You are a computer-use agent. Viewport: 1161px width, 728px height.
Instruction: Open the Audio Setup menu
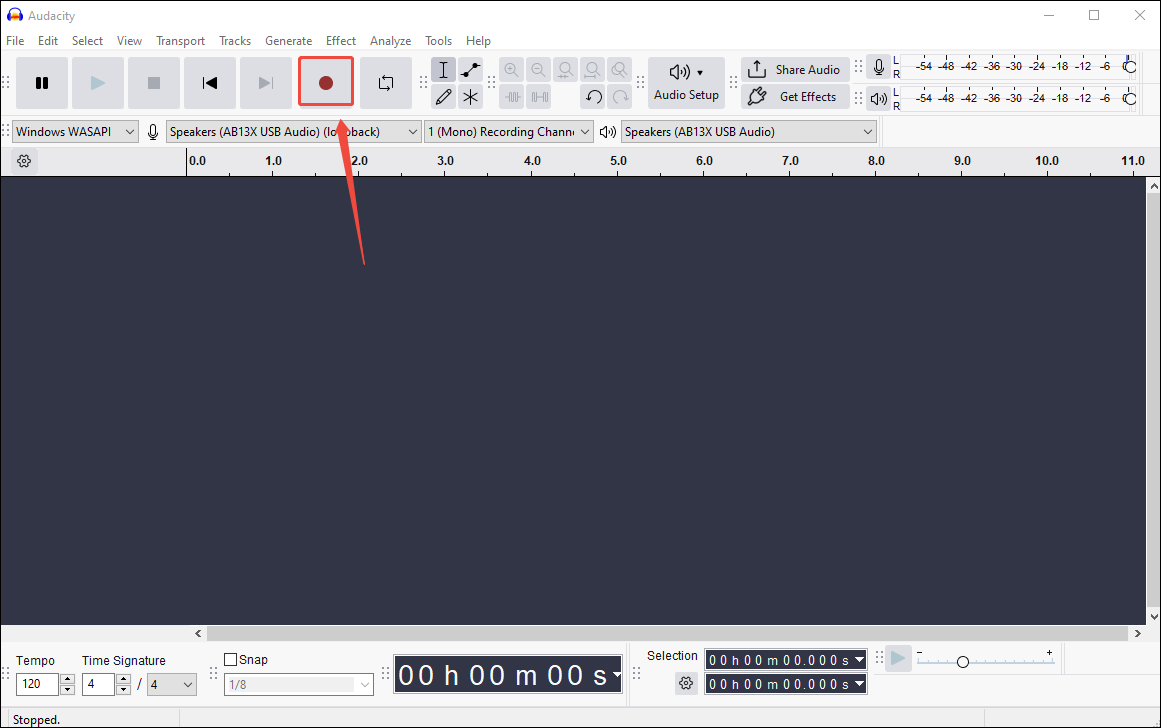(686, 83)
